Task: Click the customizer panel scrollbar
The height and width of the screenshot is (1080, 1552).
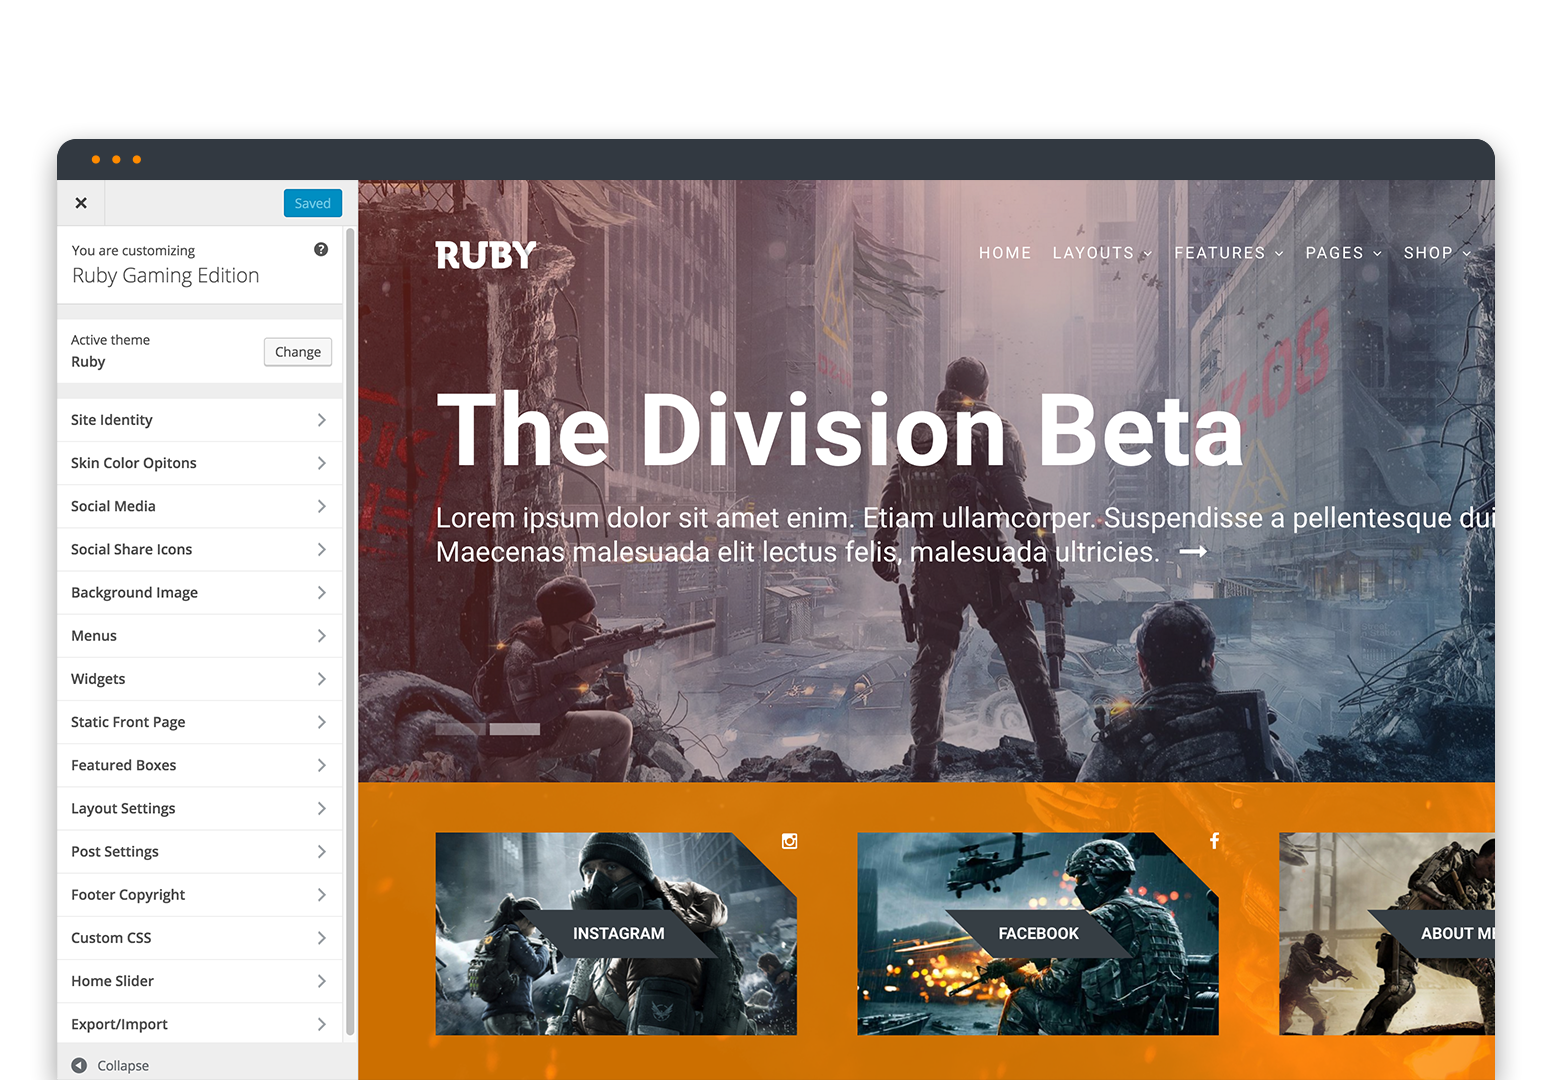Action: 350,630
